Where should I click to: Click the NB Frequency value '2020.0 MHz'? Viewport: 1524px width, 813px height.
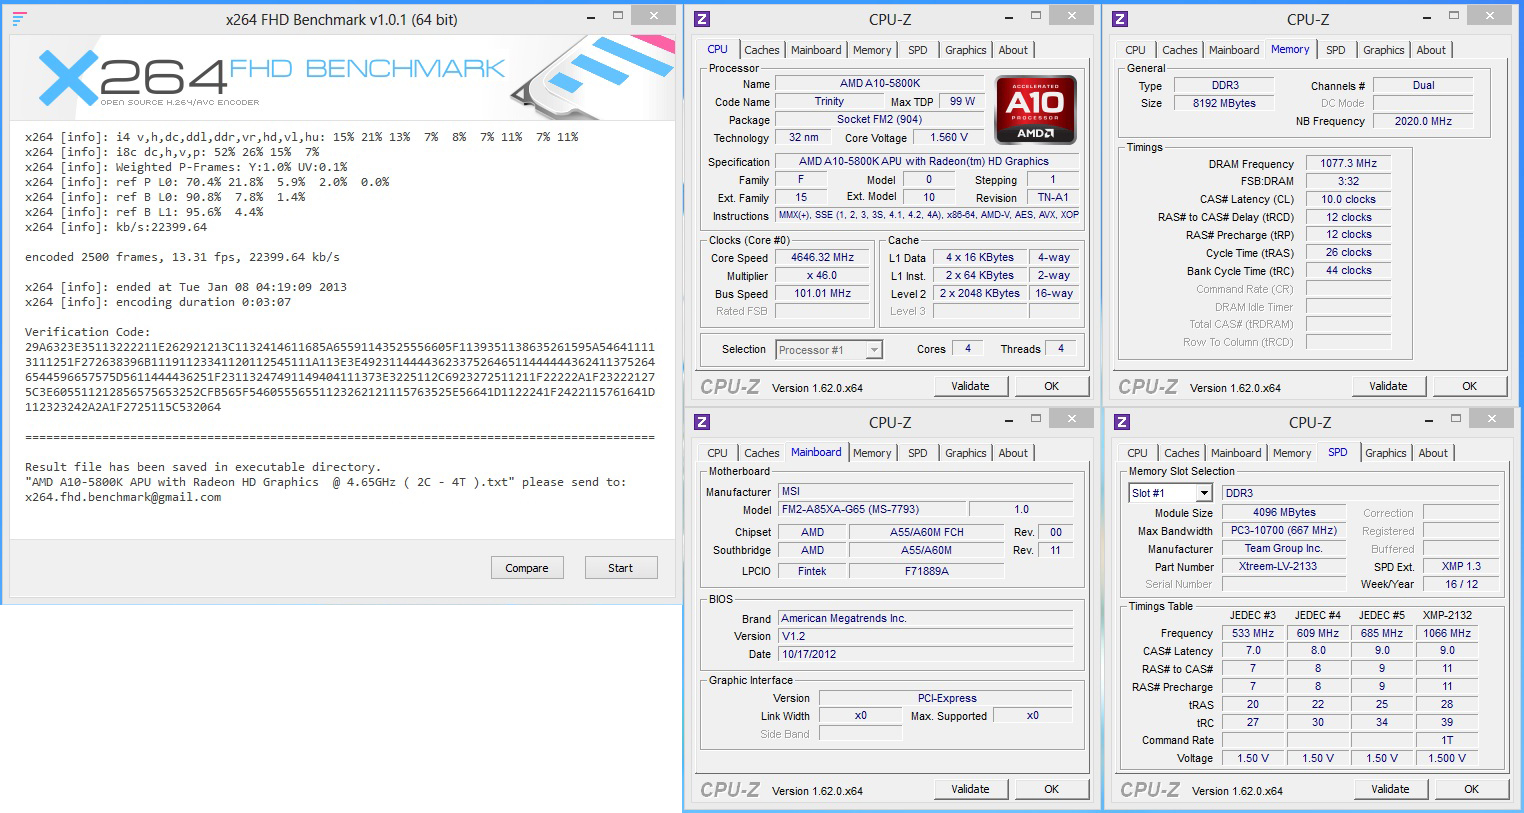[1423, 121]
